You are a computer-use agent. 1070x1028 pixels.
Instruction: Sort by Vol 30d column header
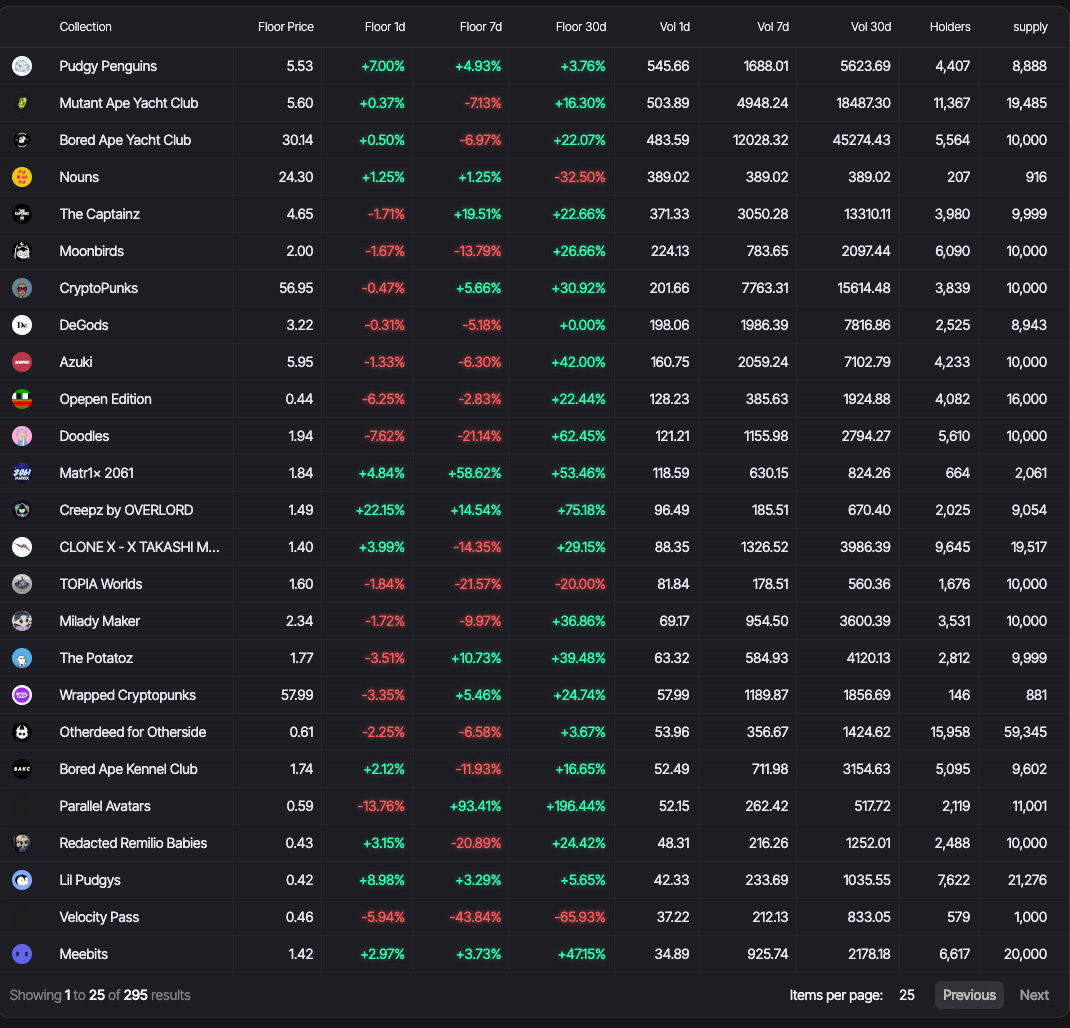point(871,27)
